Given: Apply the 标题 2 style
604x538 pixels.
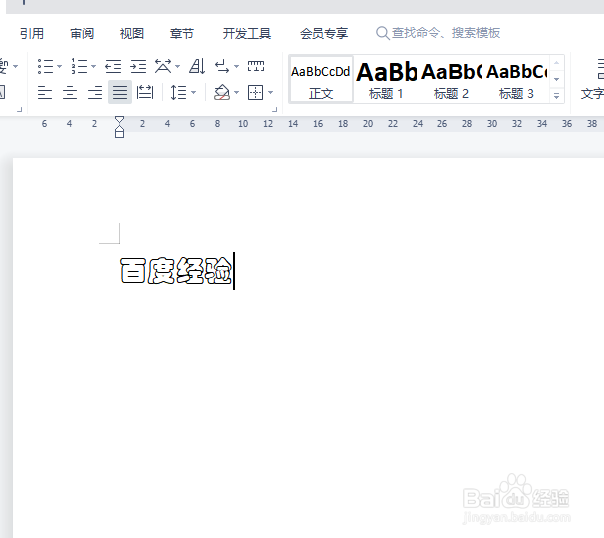Looking at the screenshot, I should (451, 80).
